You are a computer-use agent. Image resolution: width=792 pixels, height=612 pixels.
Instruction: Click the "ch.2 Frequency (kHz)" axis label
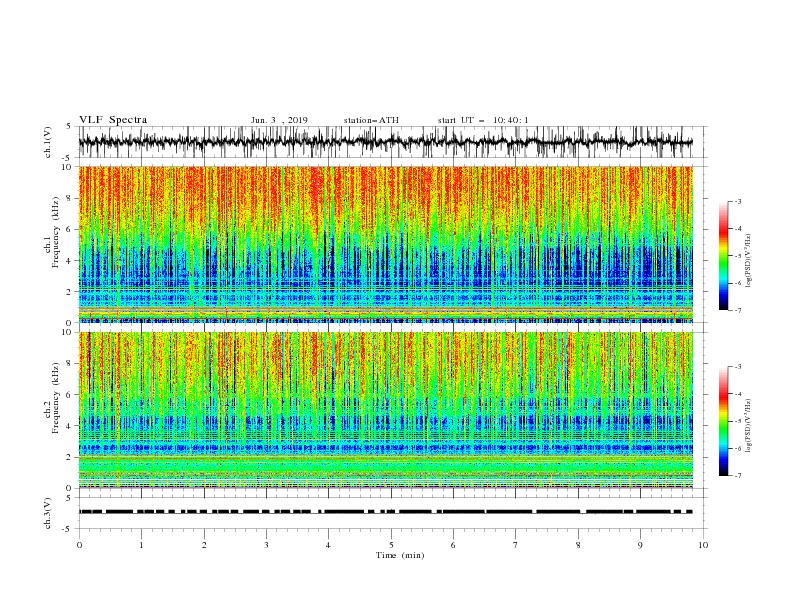coord(52,397)
